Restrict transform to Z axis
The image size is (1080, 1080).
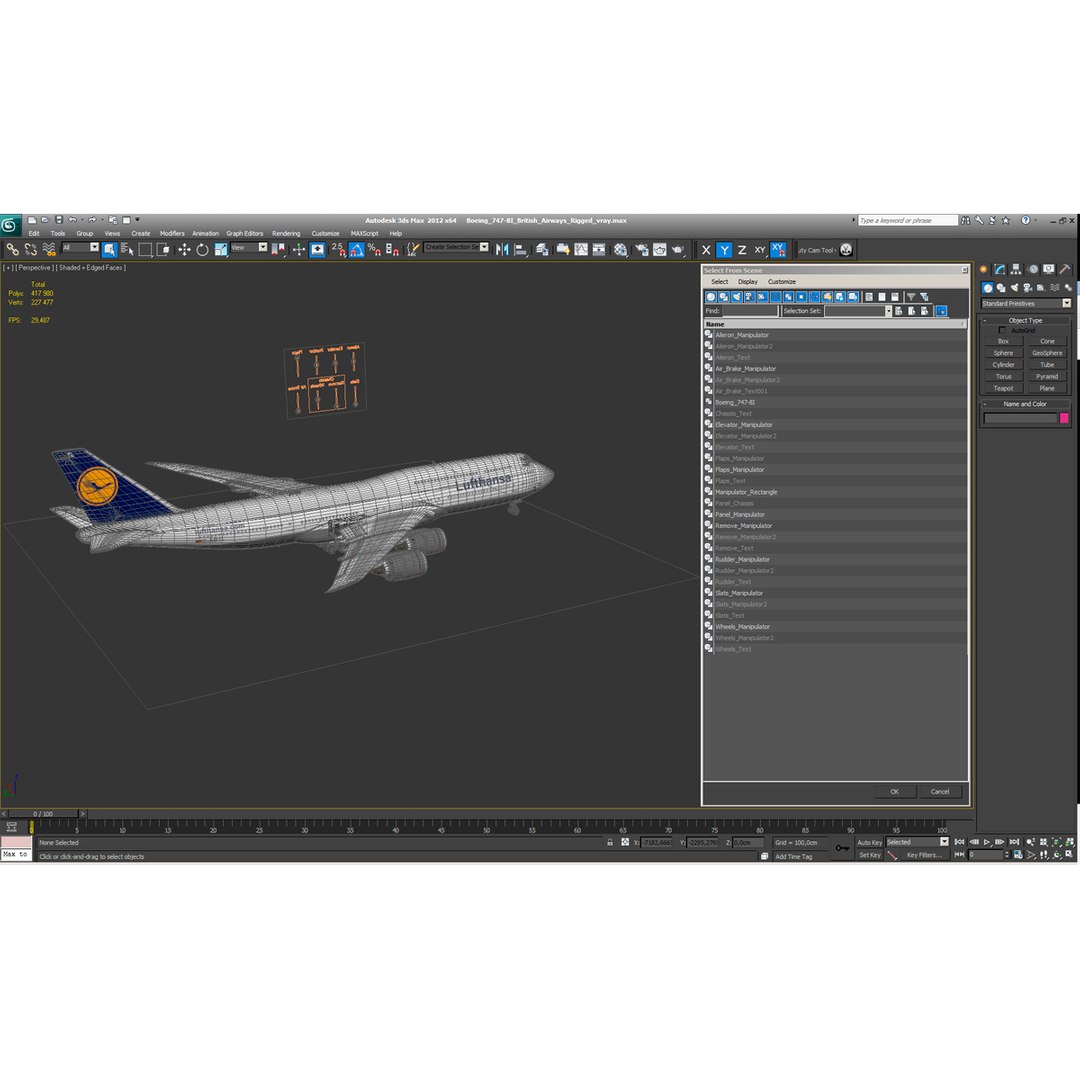click(x=742, y=250)
